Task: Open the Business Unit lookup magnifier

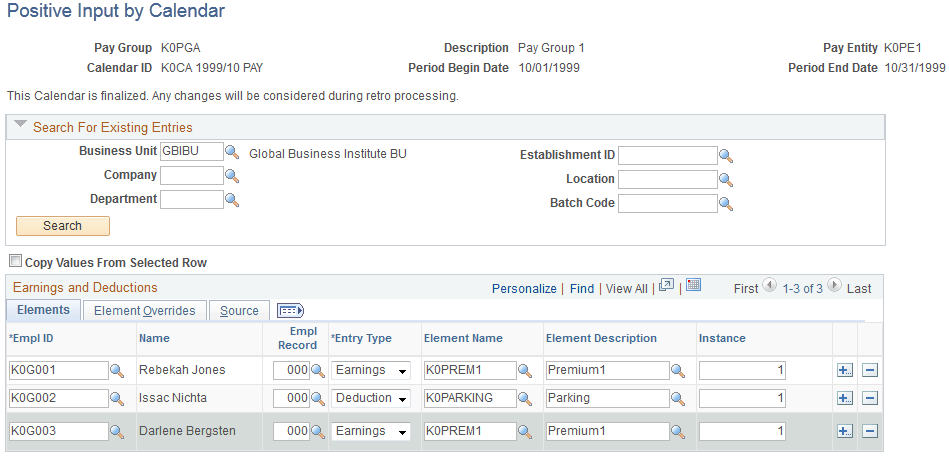Action: coord(231,152)
